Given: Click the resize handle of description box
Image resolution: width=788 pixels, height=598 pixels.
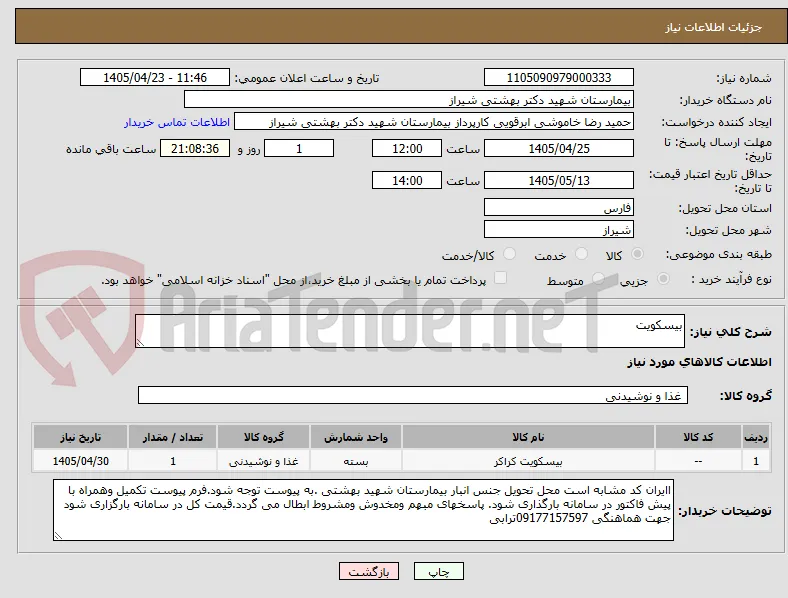Looking at the screenshot, I should pyautogui.click(x=140, y=343).
